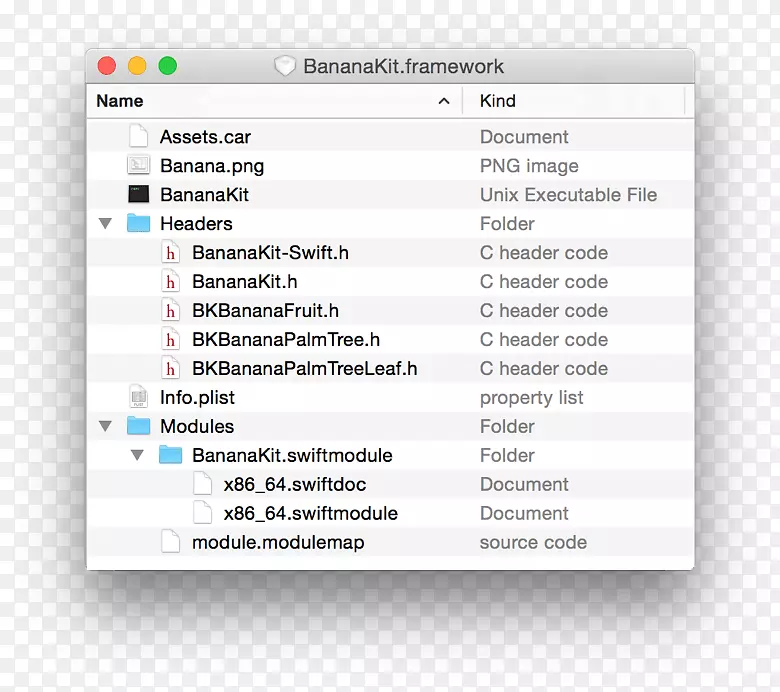
Task: Click the Modules folder icon
Action: point(138,427)
